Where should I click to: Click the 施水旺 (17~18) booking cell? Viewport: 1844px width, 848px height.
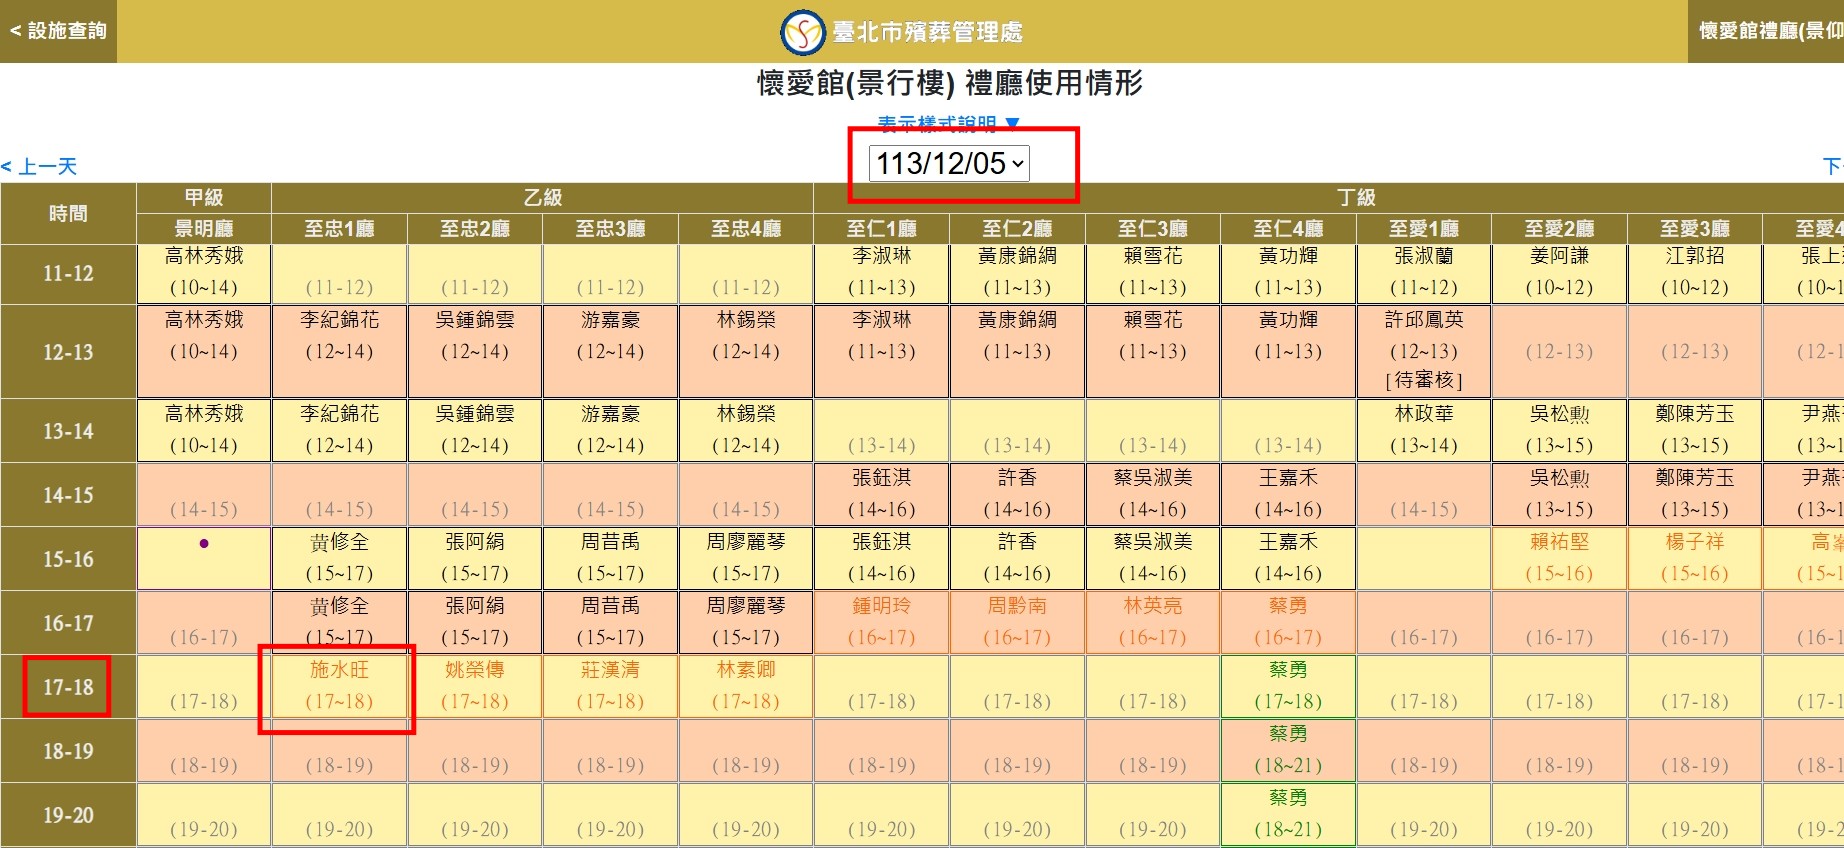click(339, 686)
